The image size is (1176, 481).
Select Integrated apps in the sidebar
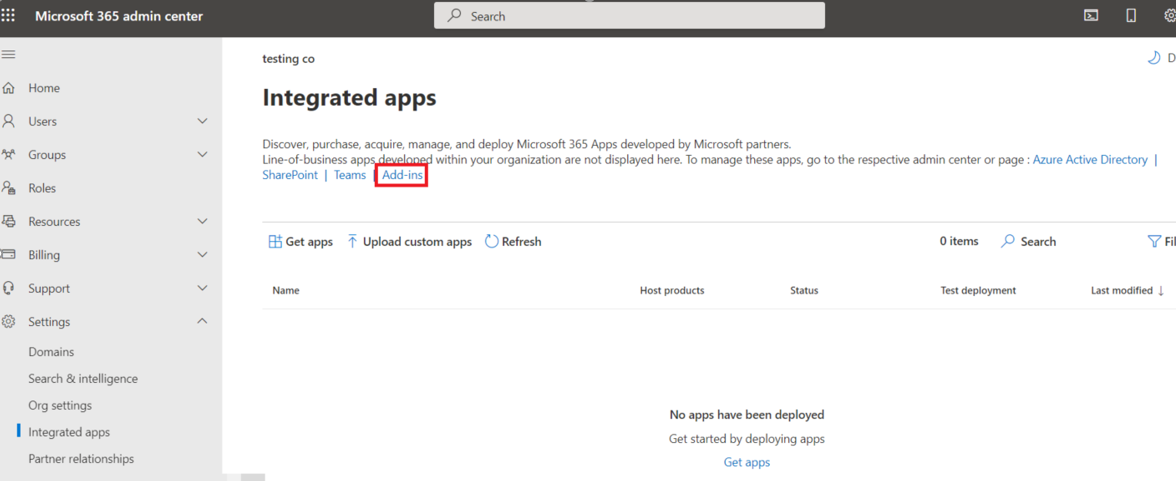(69, 432)
